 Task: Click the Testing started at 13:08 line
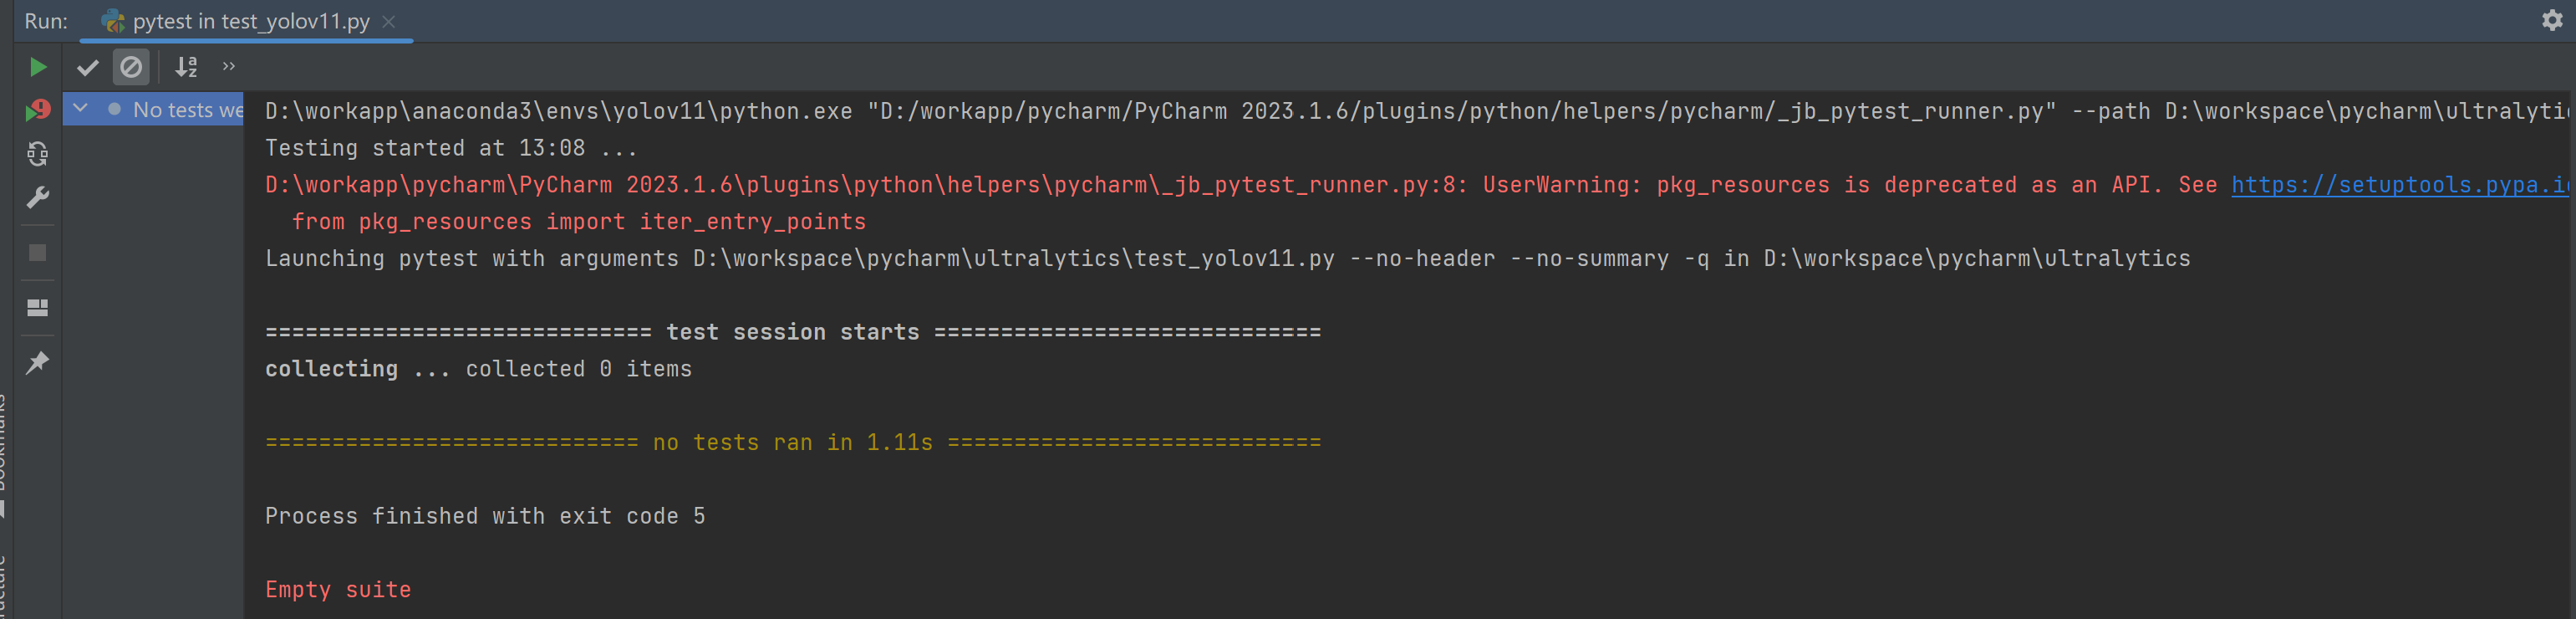(451, 148)
